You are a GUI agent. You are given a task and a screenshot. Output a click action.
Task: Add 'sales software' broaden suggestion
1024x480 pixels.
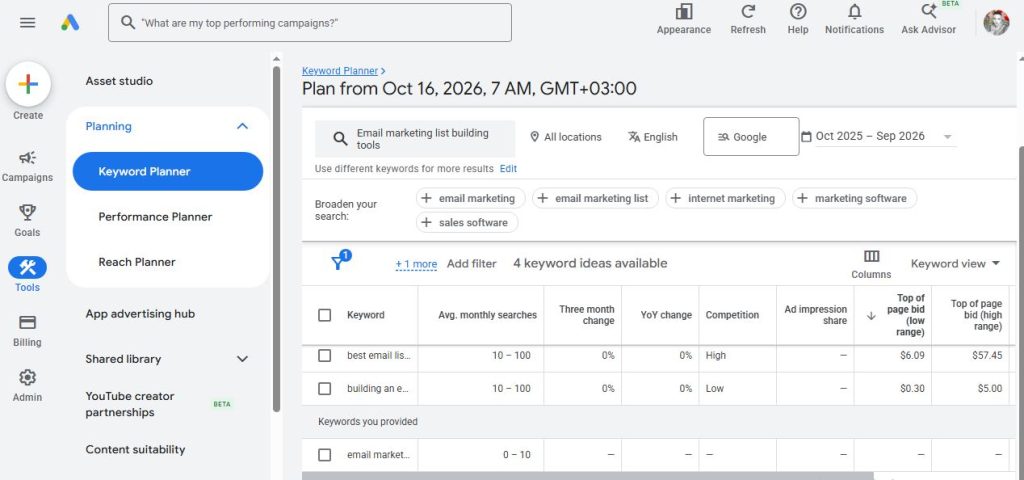tap(467, 222)
